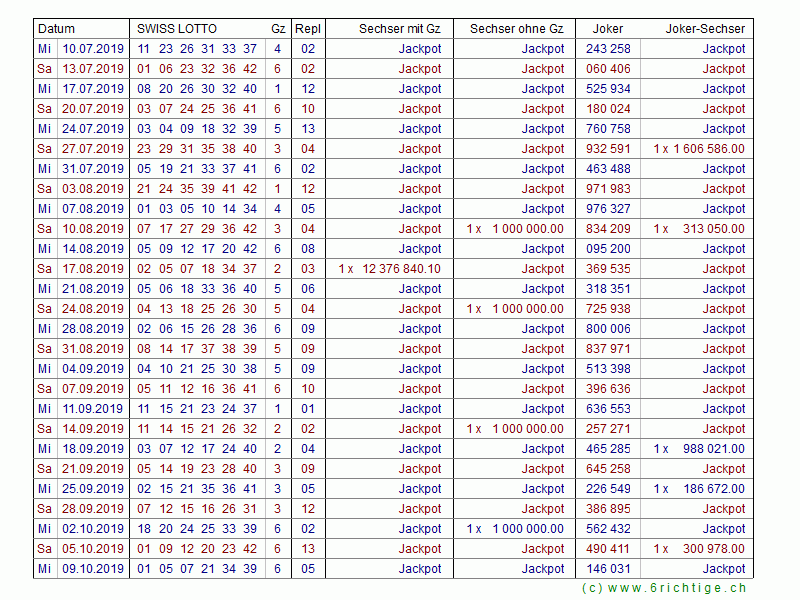The image size is (800, 600).
Task: Click the Datum column header
Action: point(57,29)
